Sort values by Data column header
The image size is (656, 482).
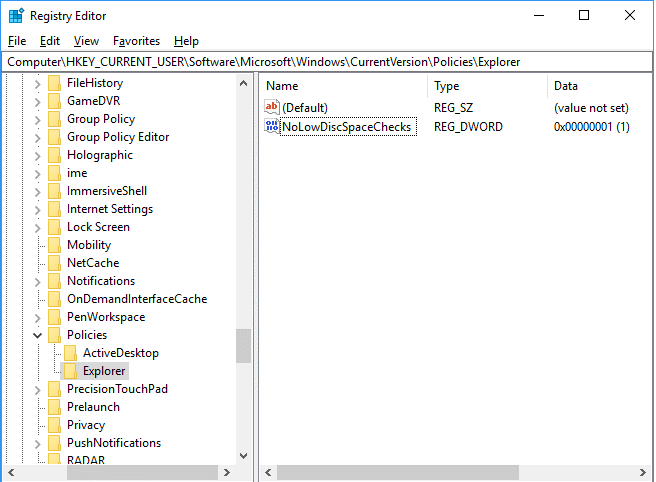click(x=600, y=86)
